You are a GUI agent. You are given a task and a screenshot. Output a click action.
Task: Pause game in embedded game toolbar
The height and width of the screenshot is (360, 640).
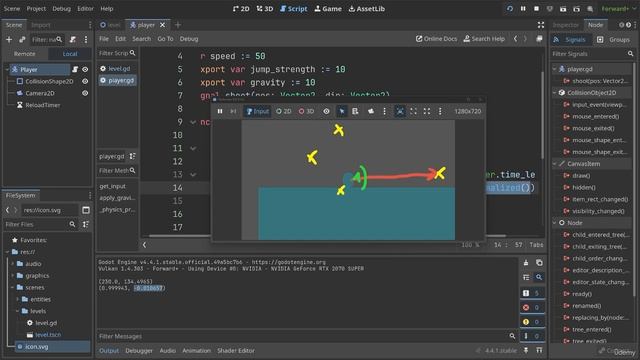pyautogui.click(x=220, y=111)
